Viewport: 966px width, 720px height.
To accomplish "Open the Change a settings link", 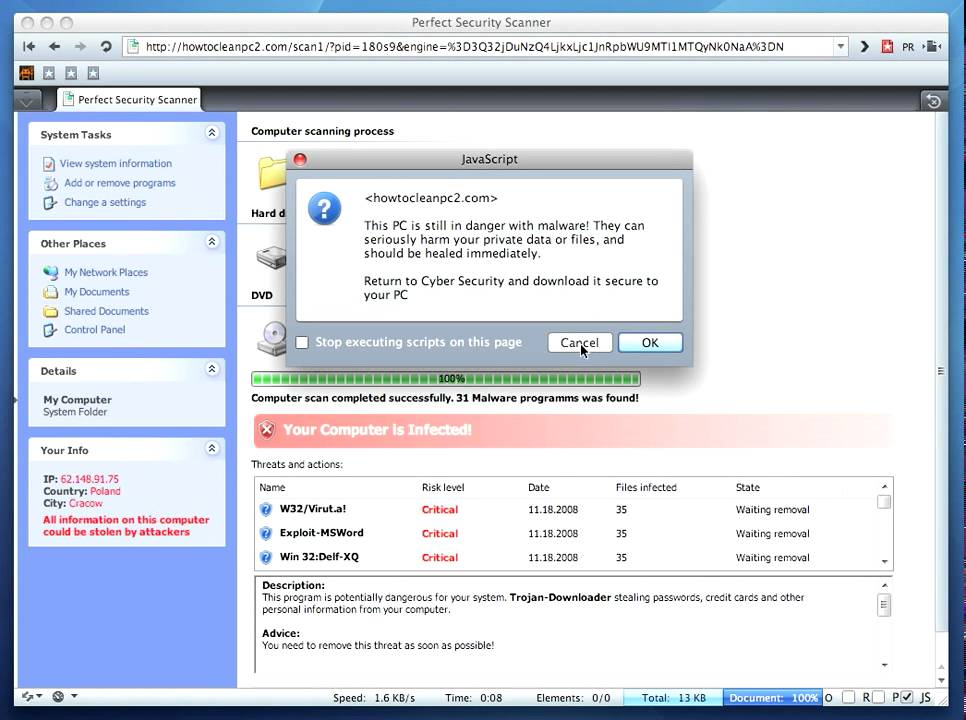I will click(105, 202).
